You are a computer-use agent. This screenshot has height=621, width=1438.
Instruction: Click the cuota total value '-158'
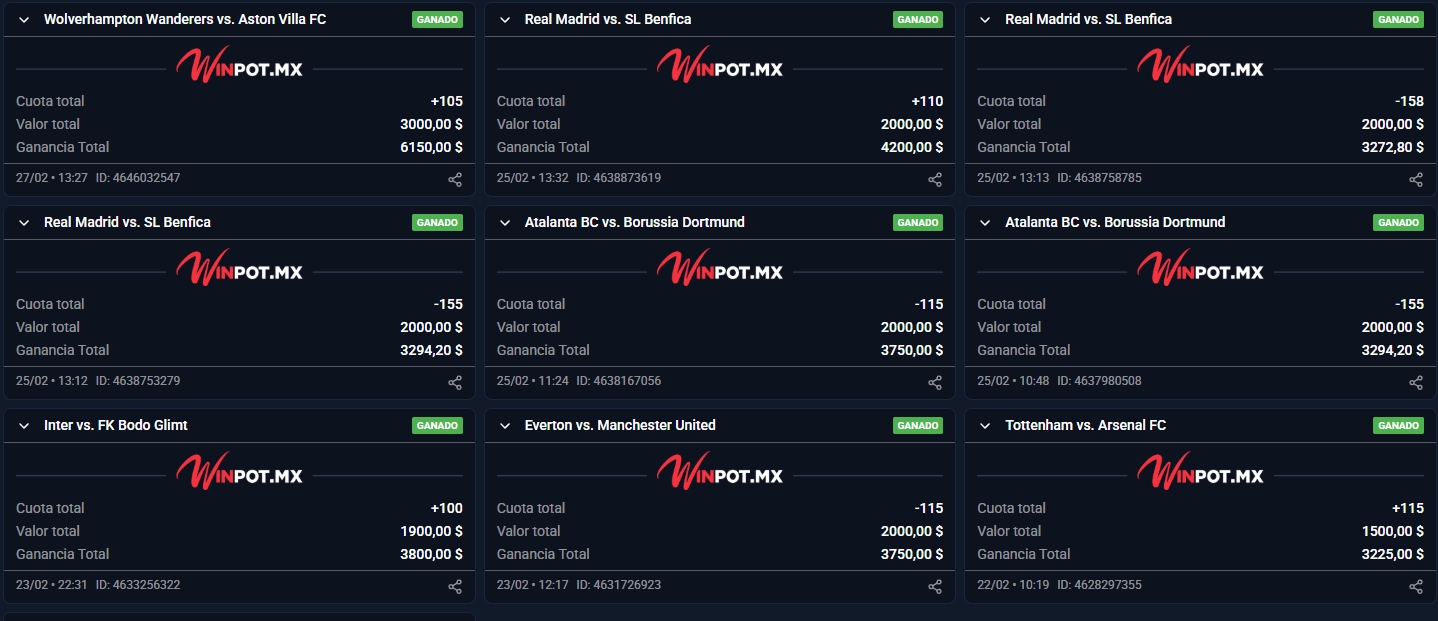click(x=1410, y=101)
